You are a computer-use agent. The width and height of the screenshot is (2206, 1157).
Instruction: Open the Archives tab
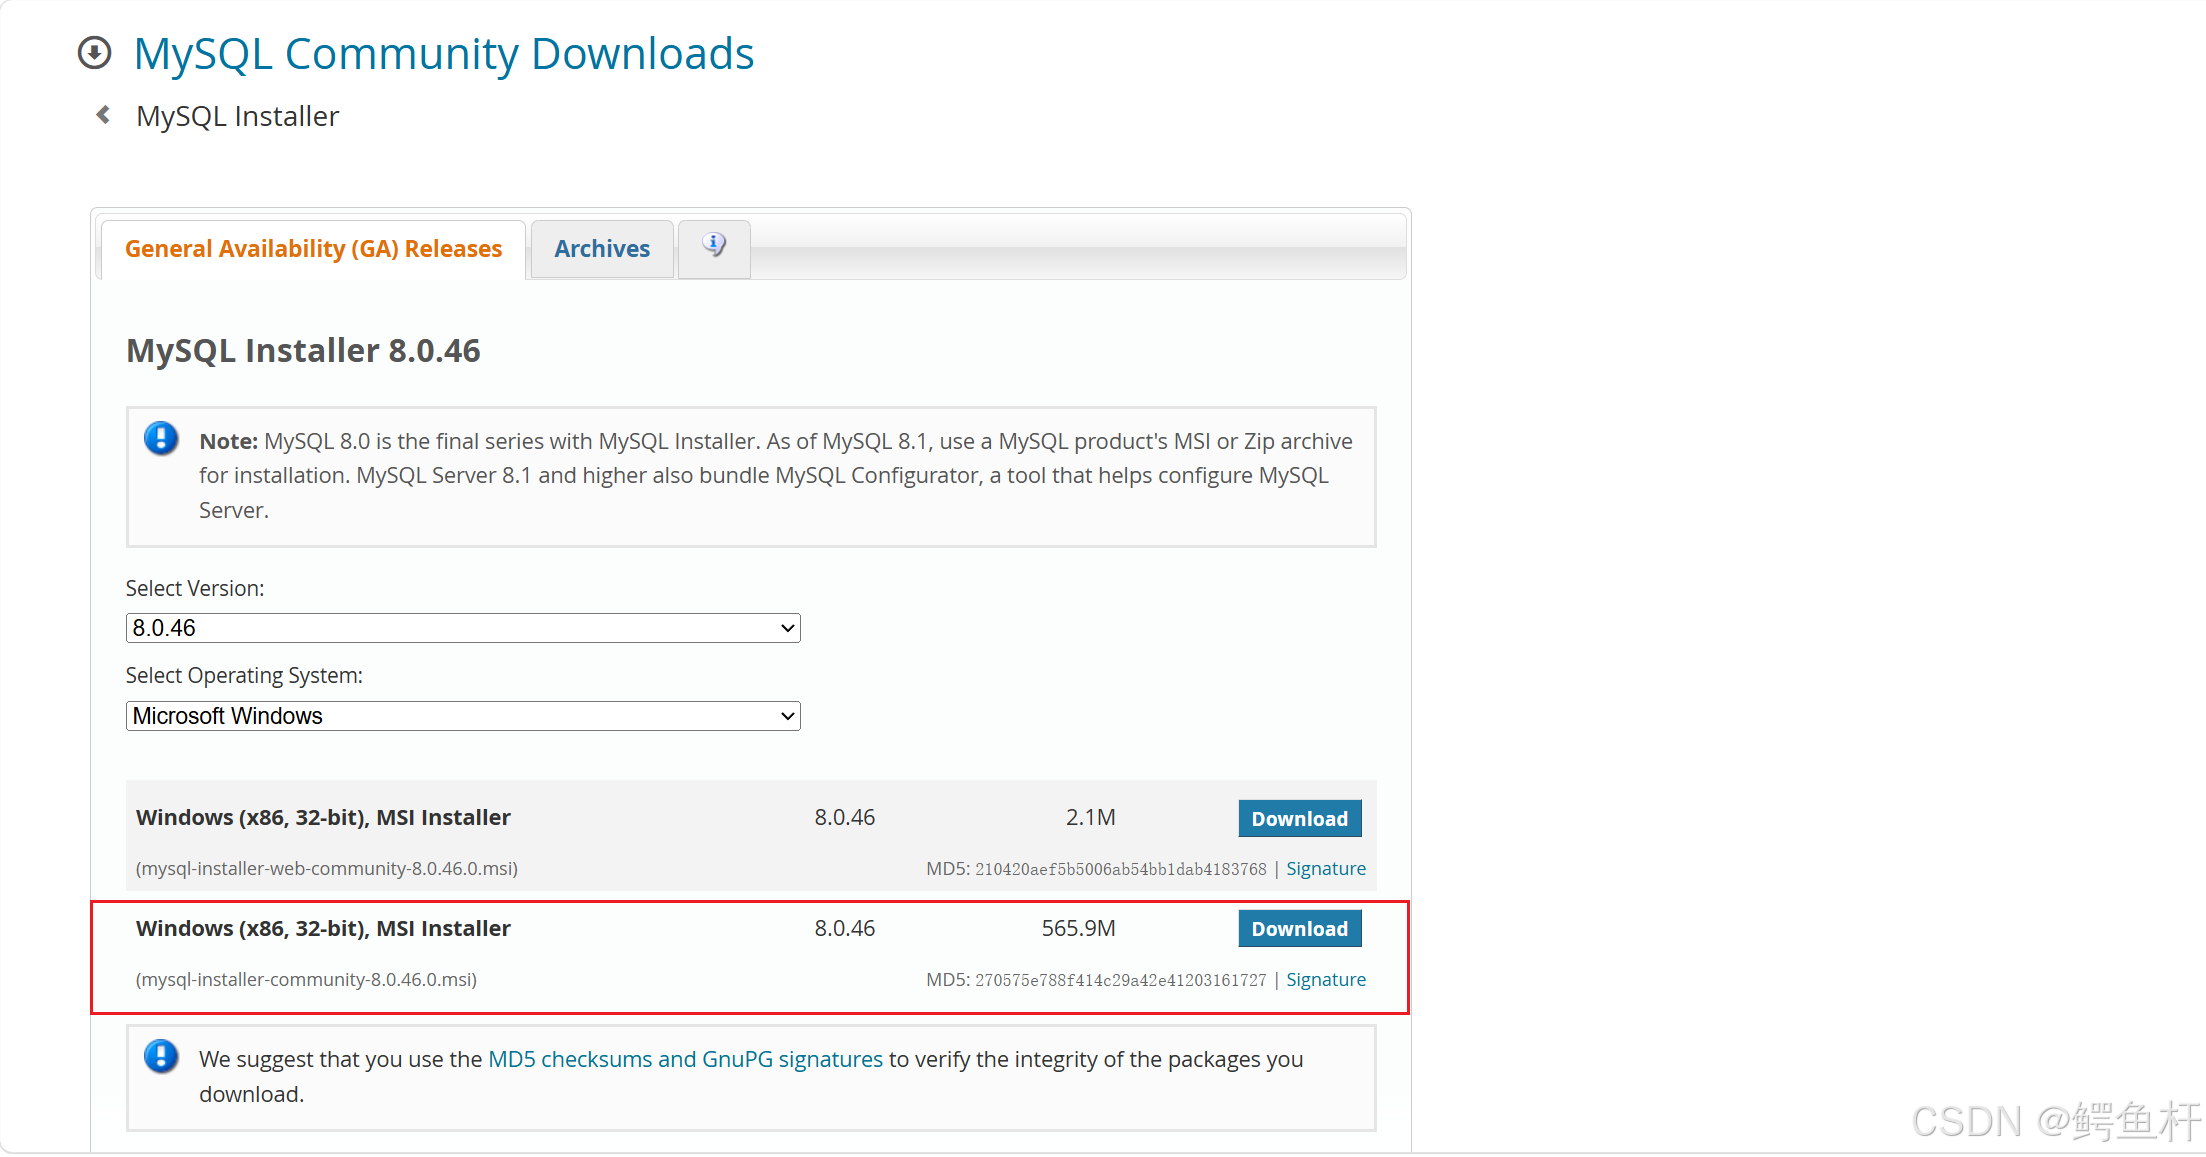pos(602,249)
